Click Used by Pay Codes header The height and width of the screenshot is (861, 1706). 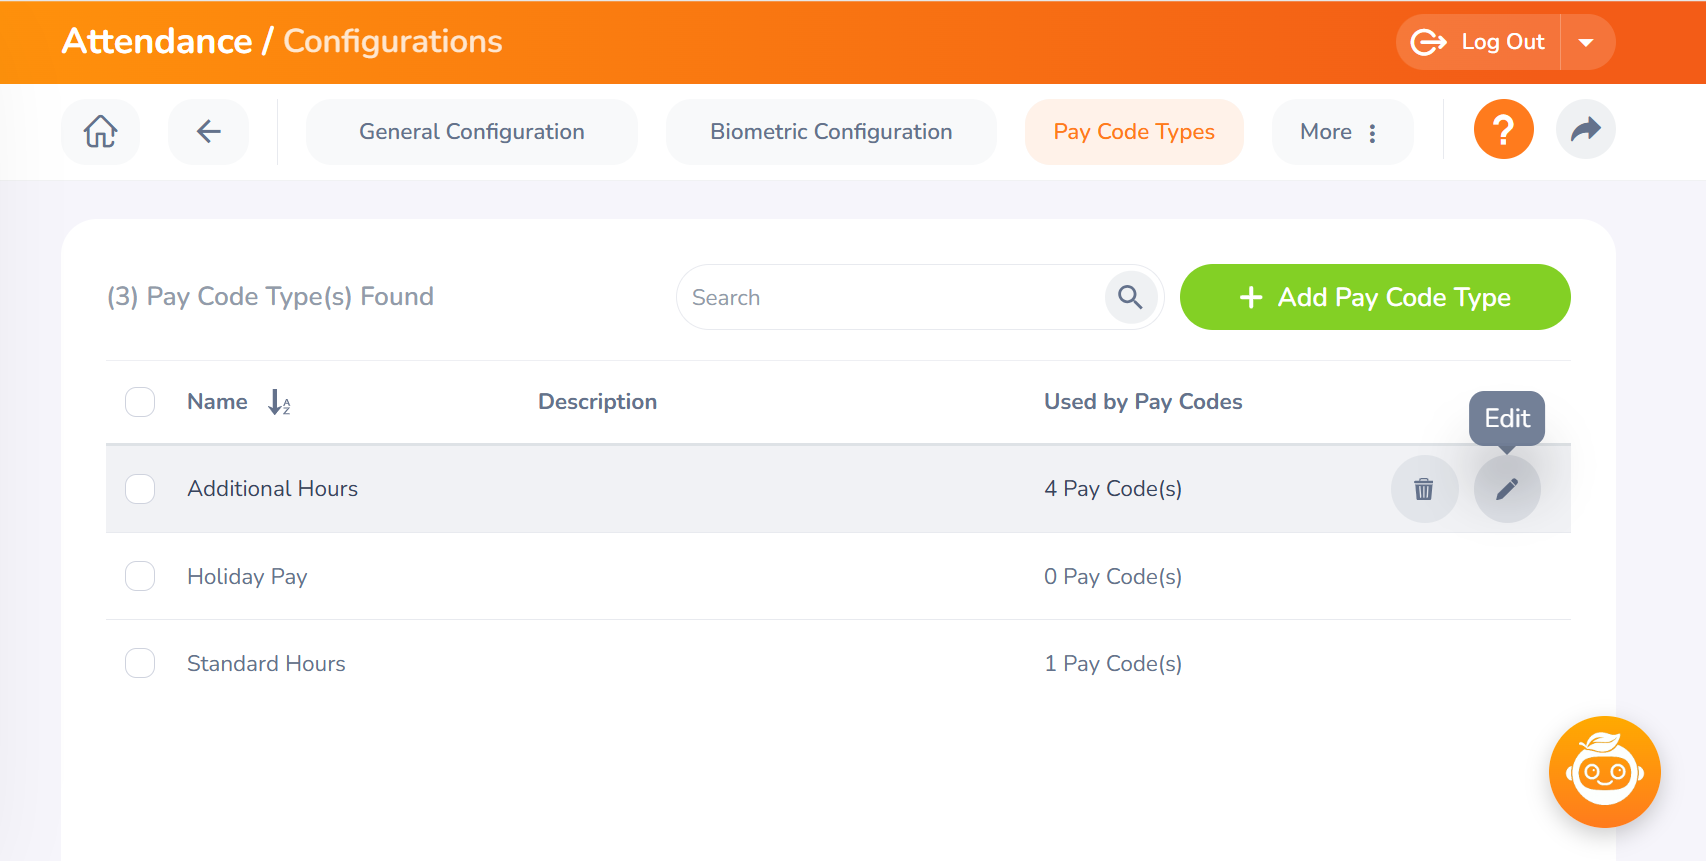click(1143, 402)
